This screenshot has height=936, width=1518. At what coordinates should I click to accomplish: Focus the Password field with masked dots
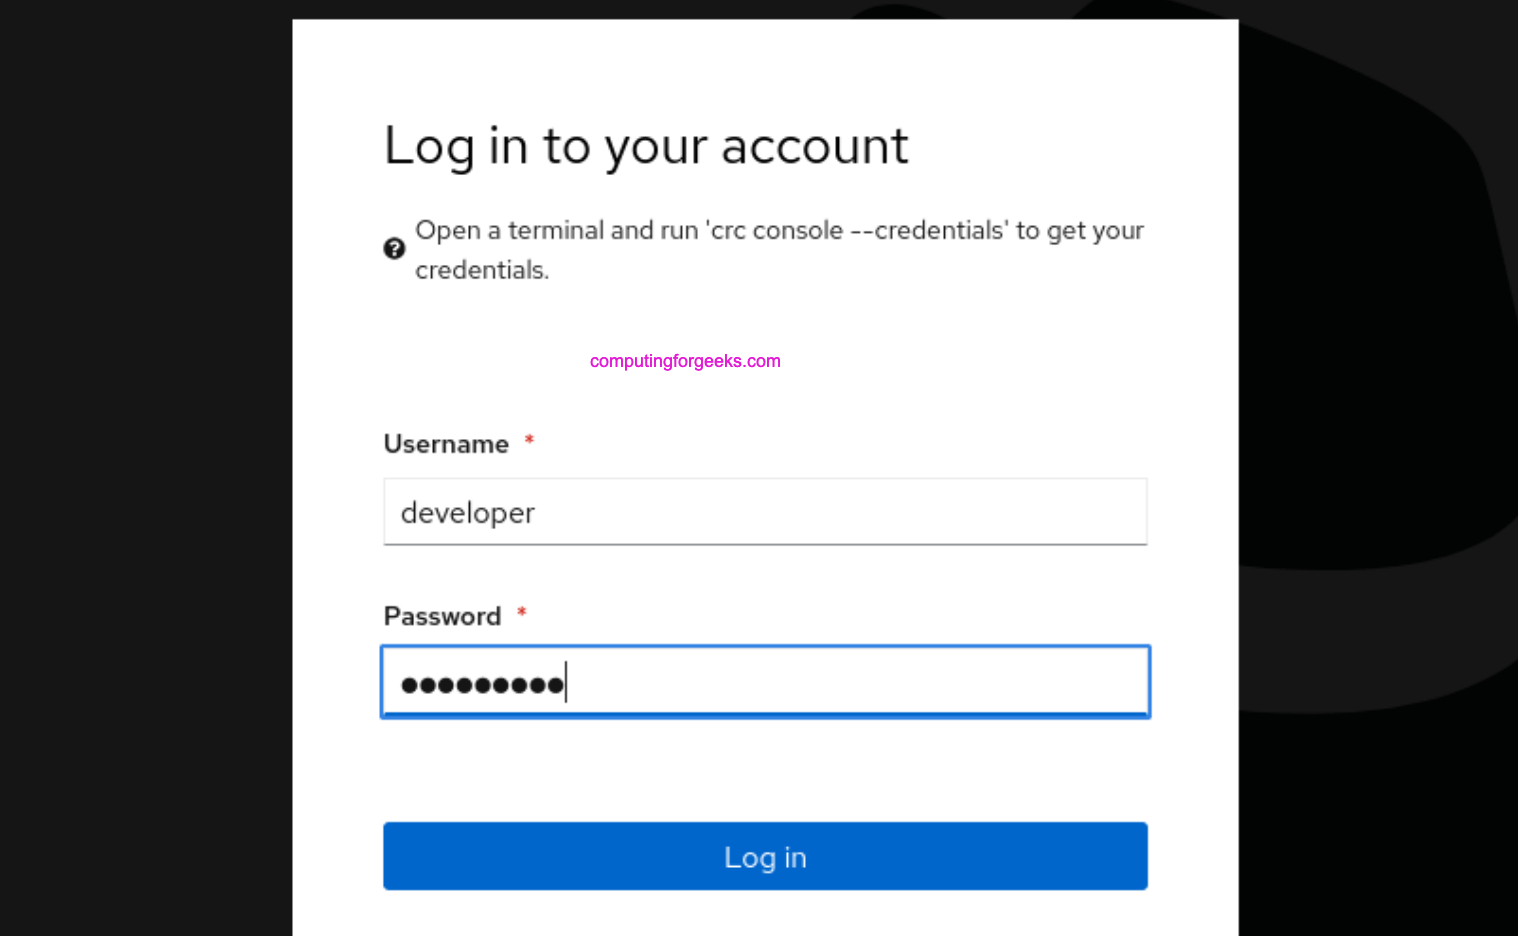(765, 683)
